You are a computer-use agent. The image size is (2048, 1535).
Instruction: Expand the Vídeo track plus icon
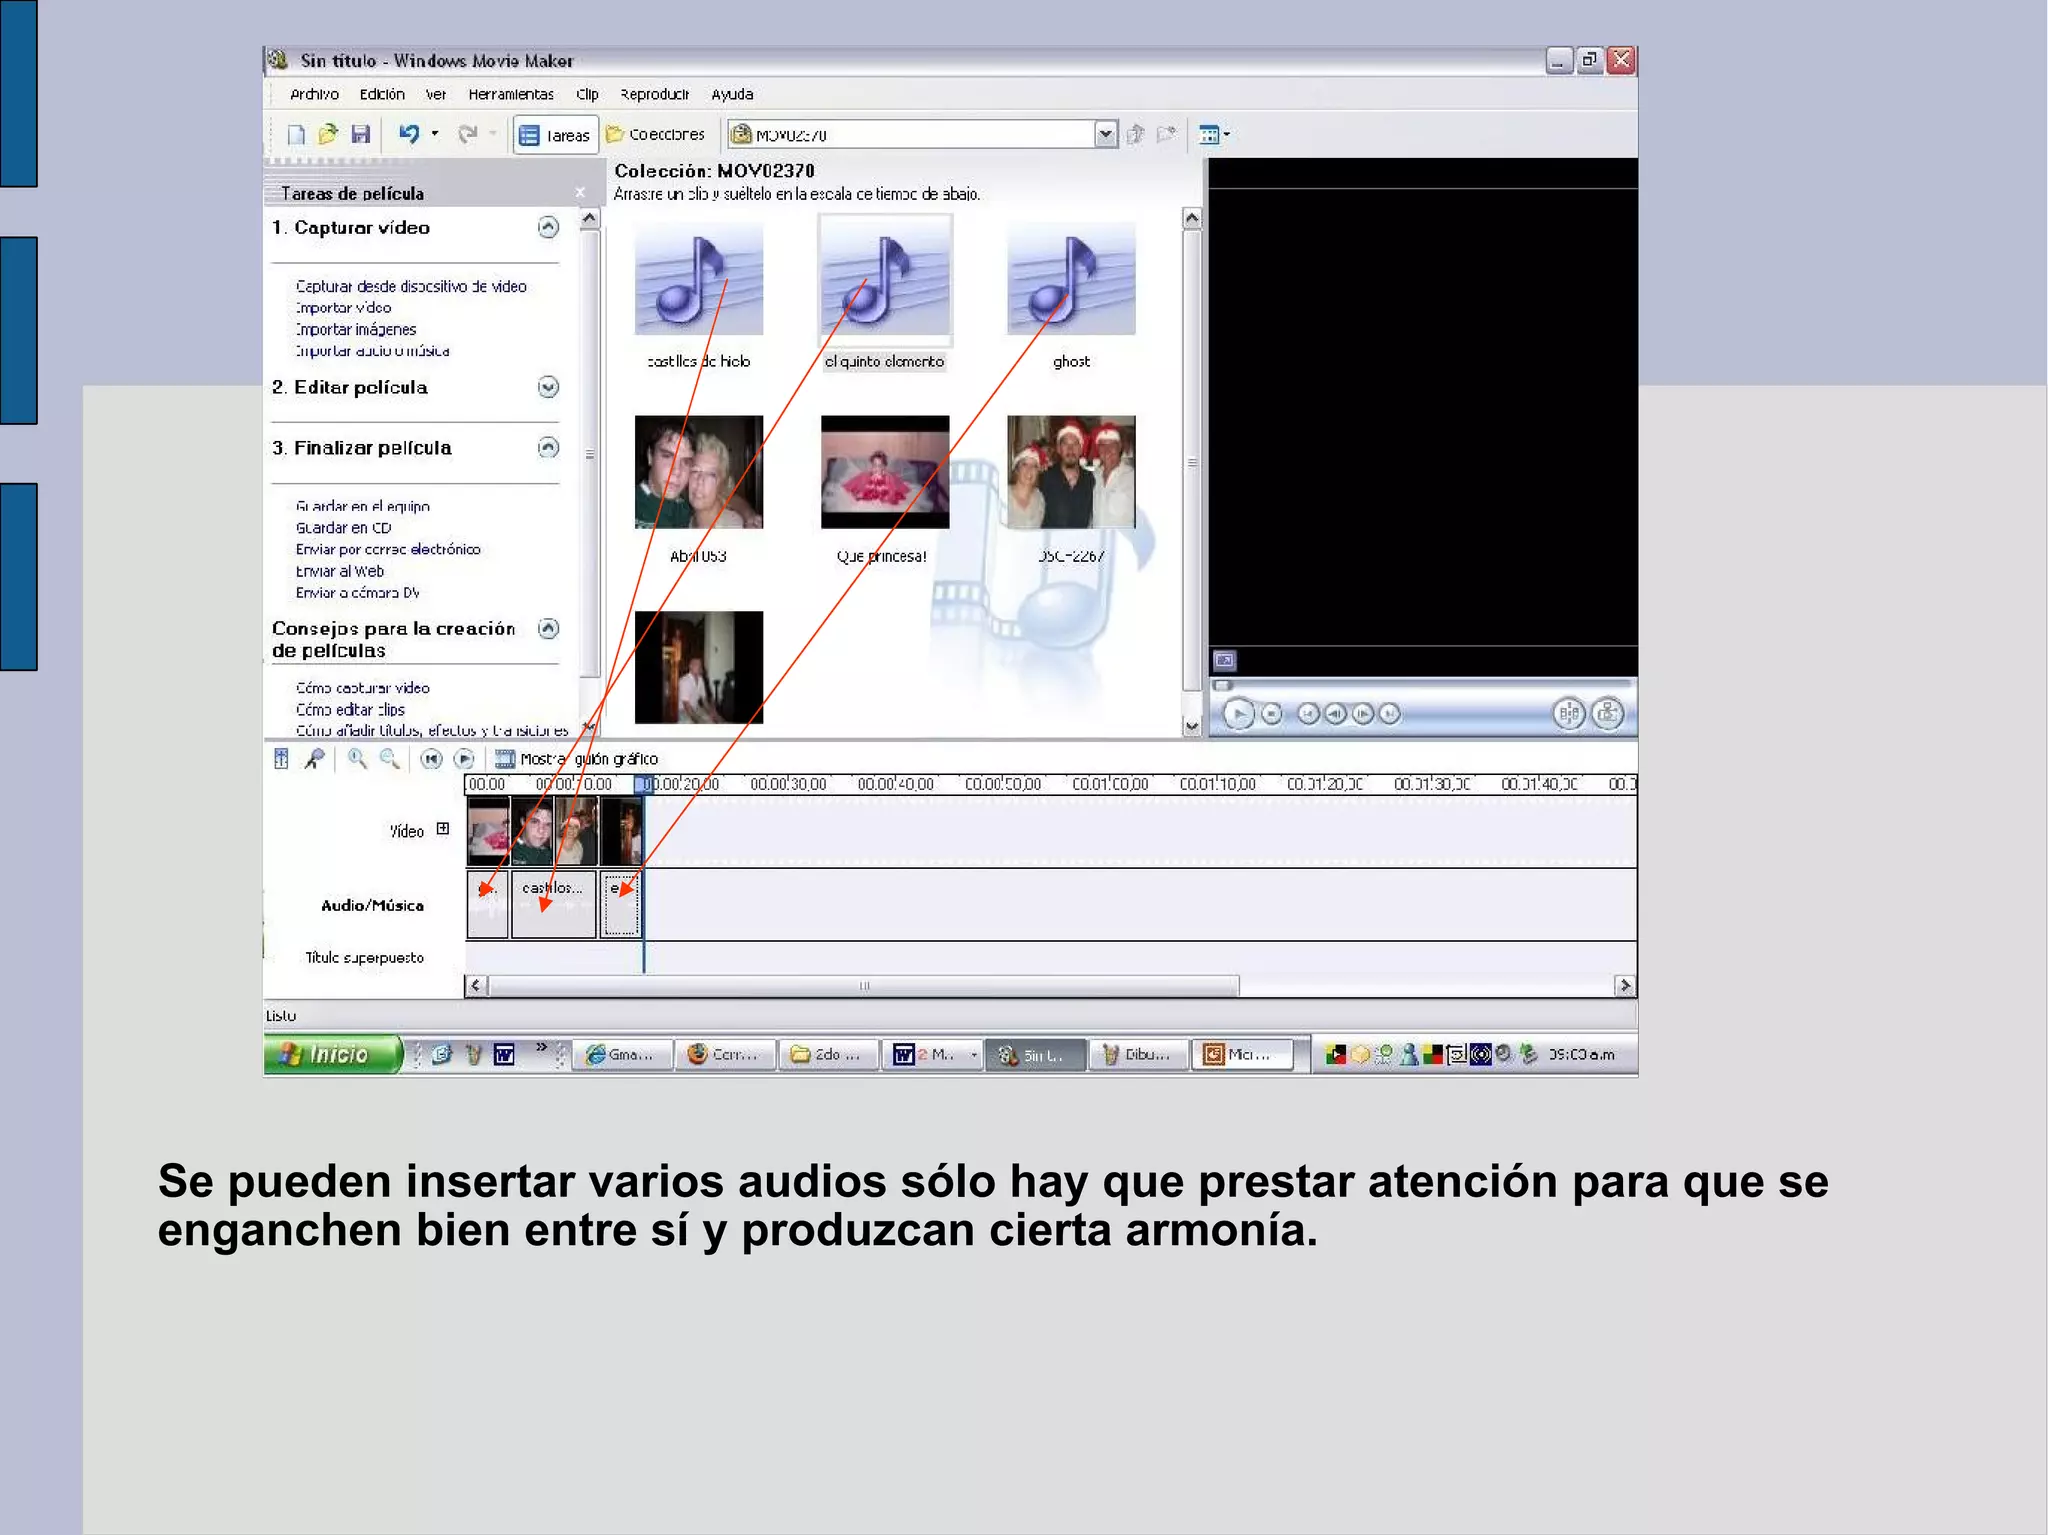click(443, 829)
